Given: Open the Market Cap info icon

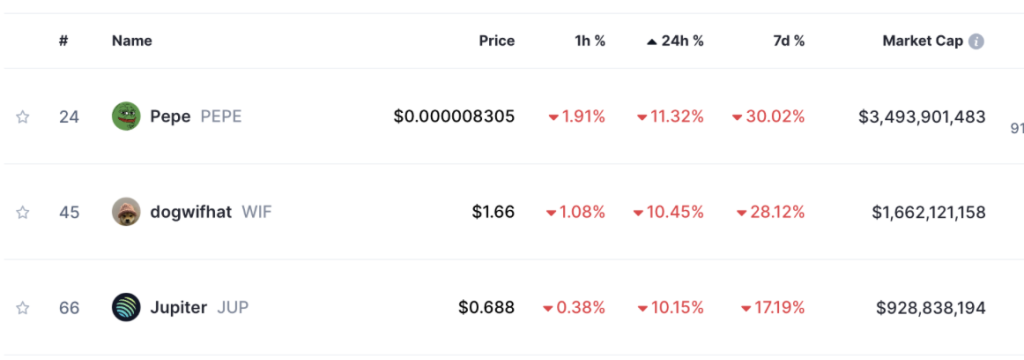Looking at the screenshot, I should (x=976, y=41).
